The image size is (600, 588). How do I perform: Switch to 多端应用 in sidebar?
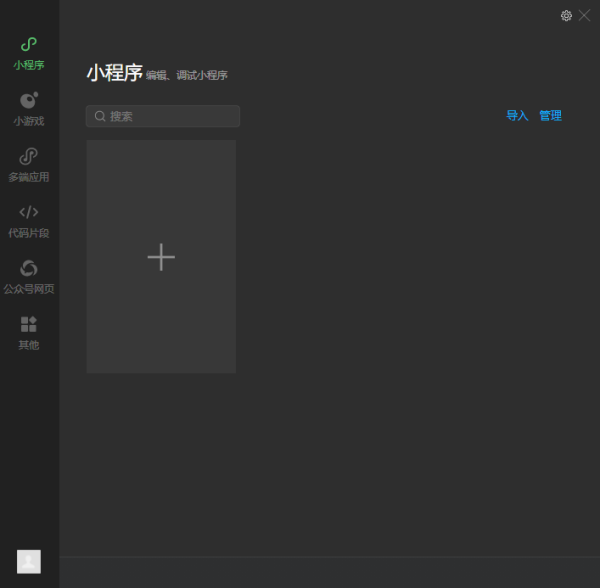point(29,165)
